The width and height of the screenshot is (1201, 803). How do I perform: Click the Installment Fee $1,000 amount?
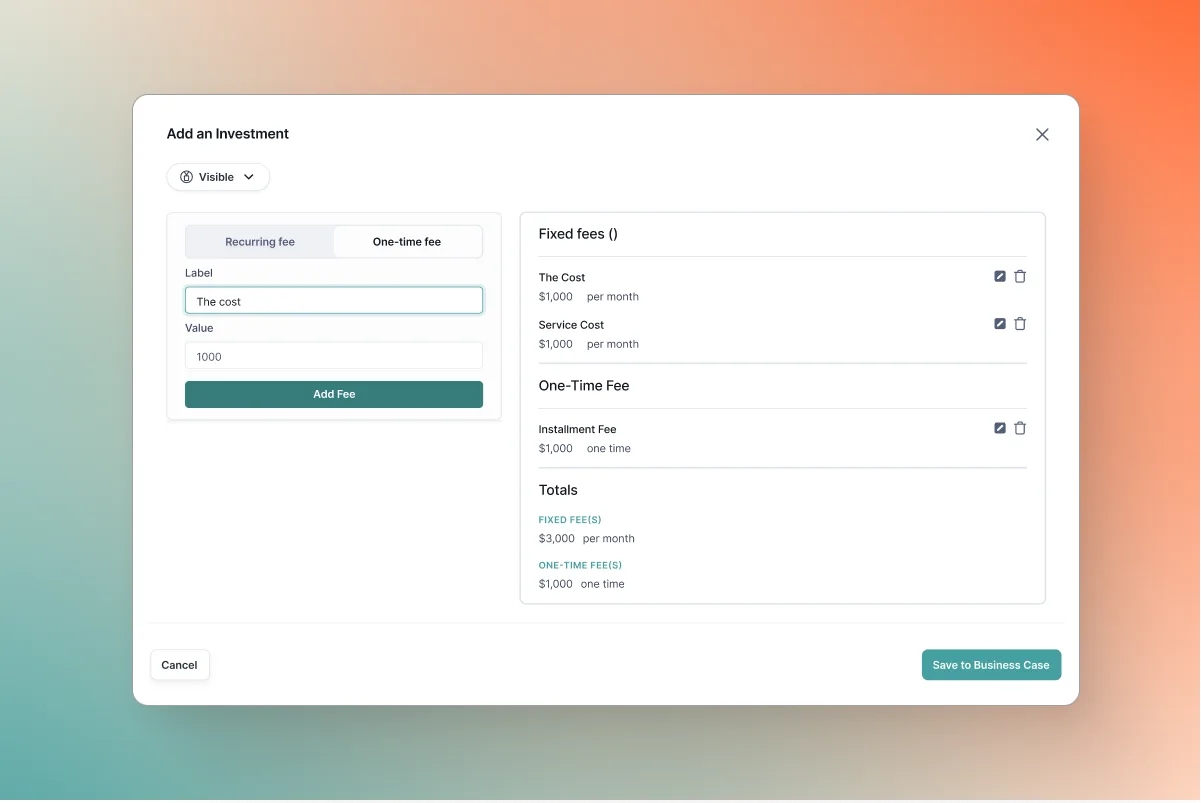click(556, 448)
